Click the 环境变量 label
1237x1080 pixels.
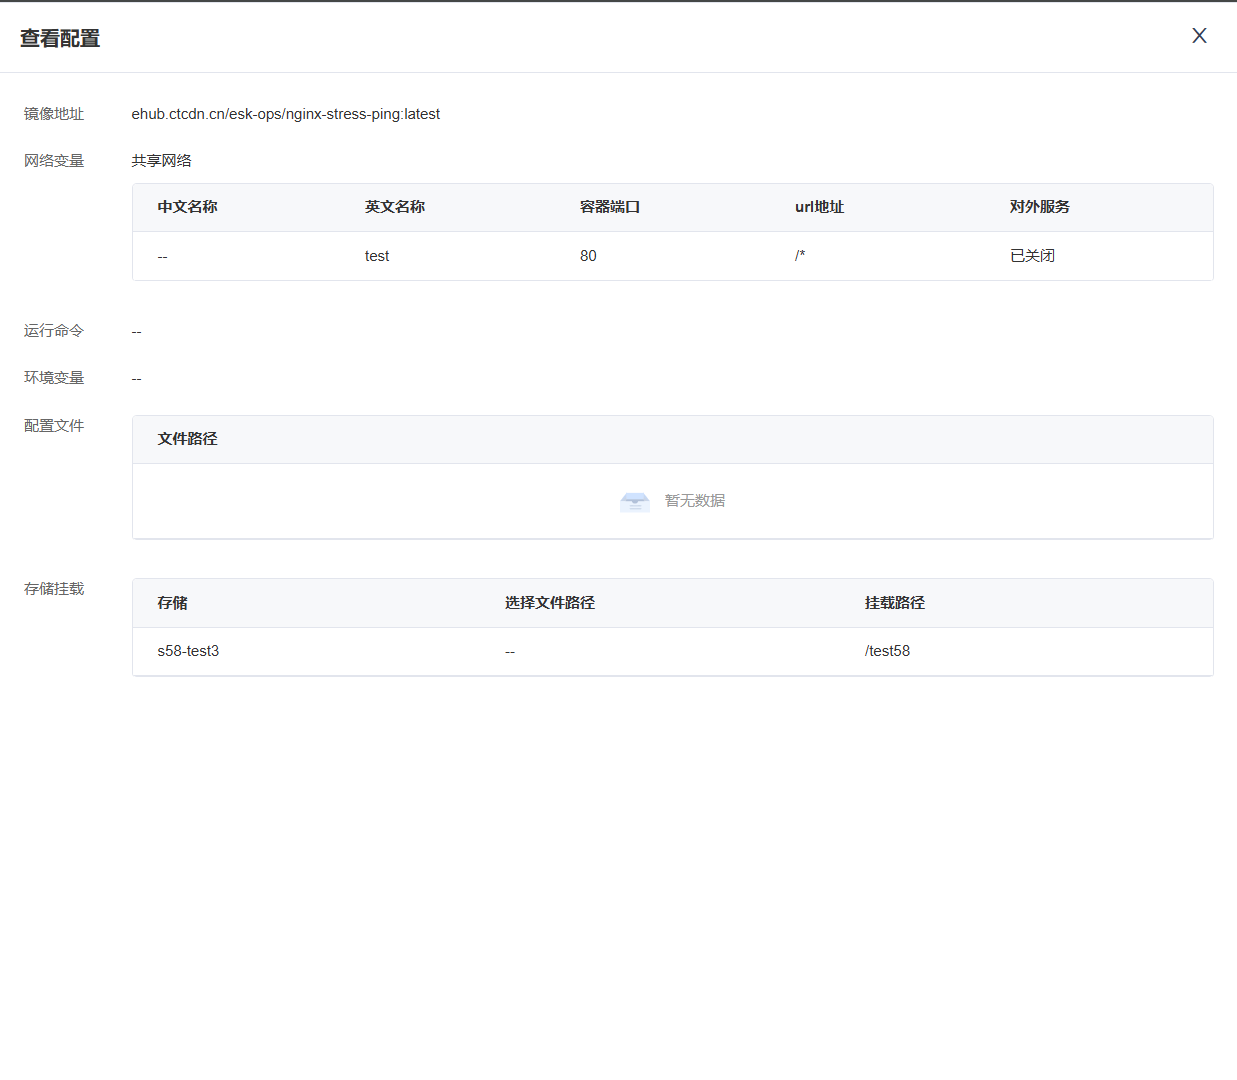pyautogui.click(x=54, y=378)
